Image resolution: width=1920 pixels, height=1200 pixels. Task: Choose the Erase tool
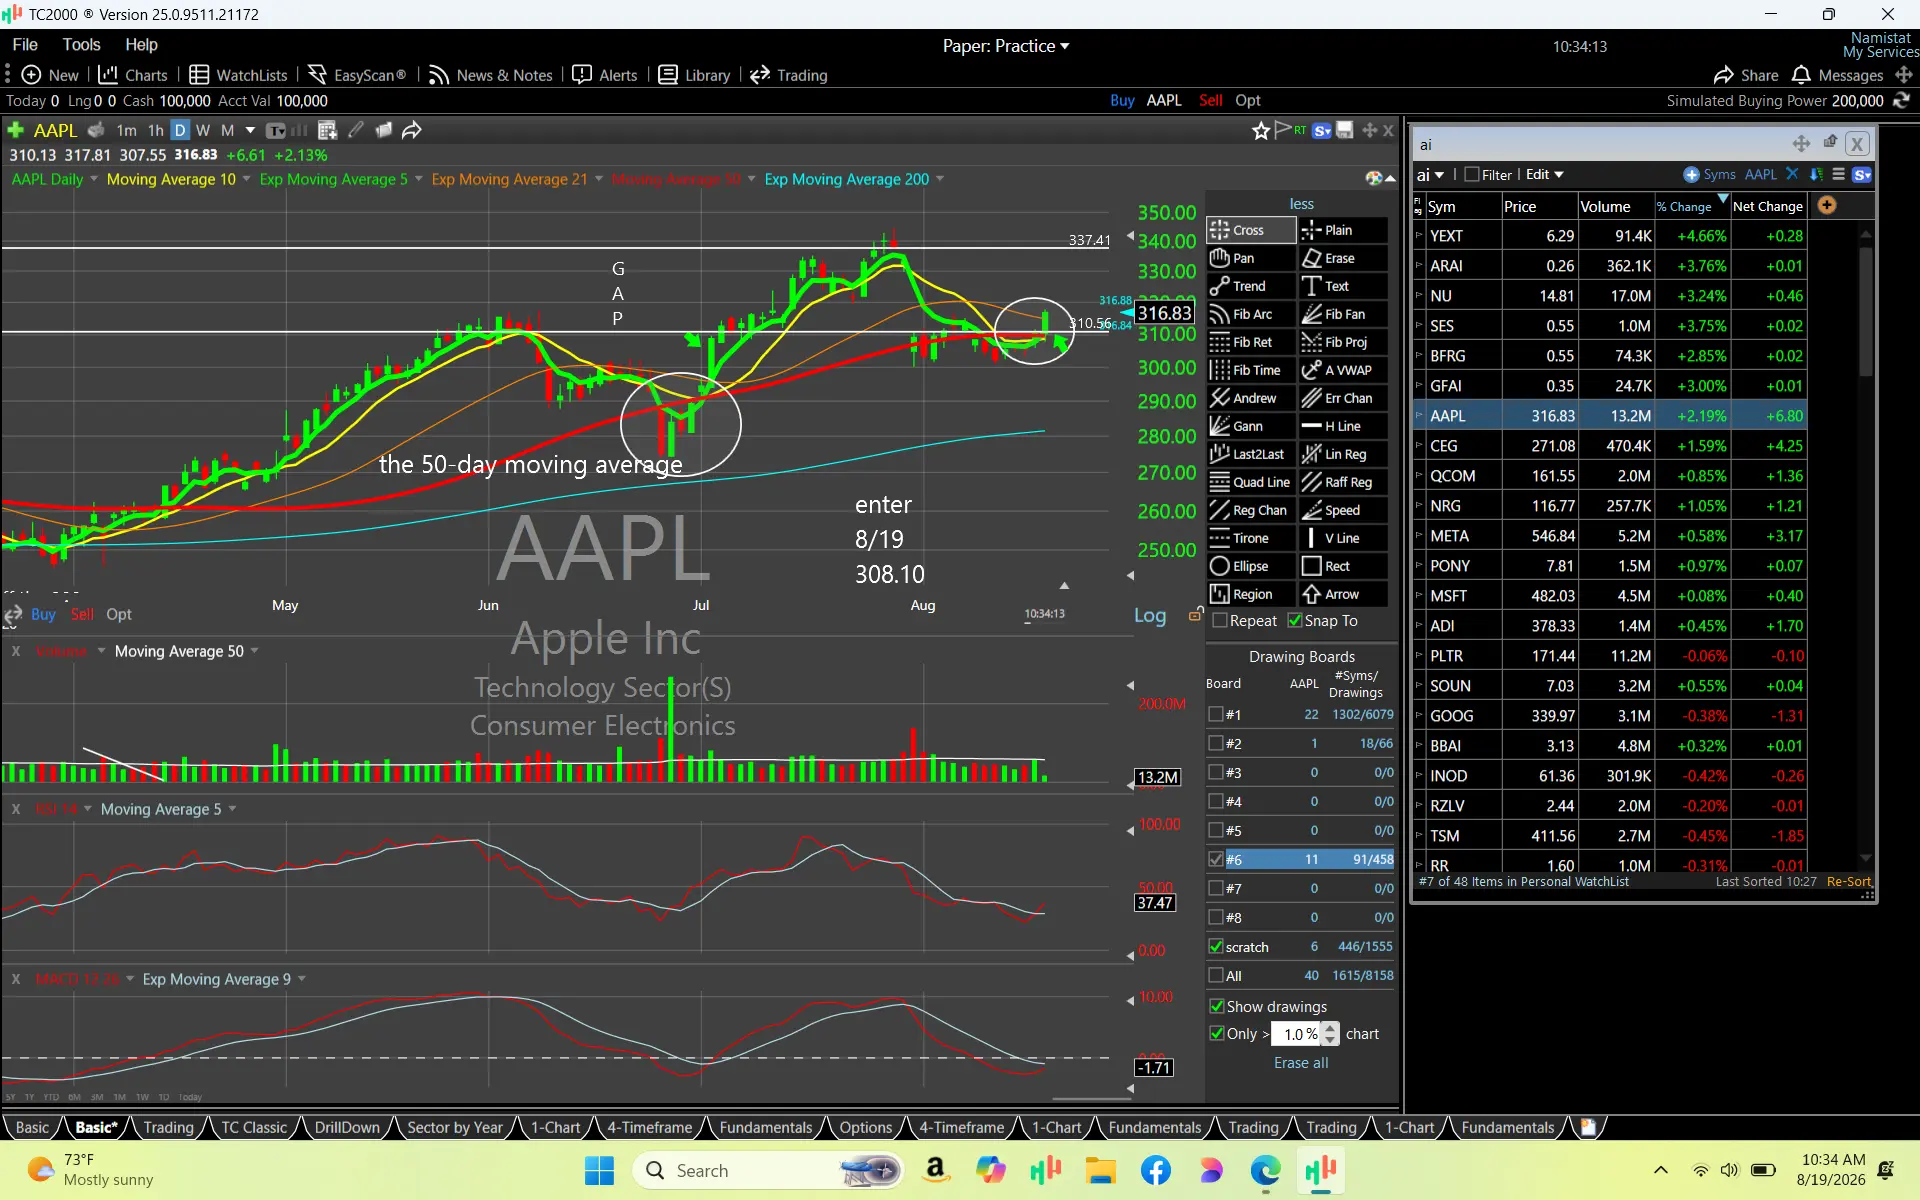pos(1343,258)
